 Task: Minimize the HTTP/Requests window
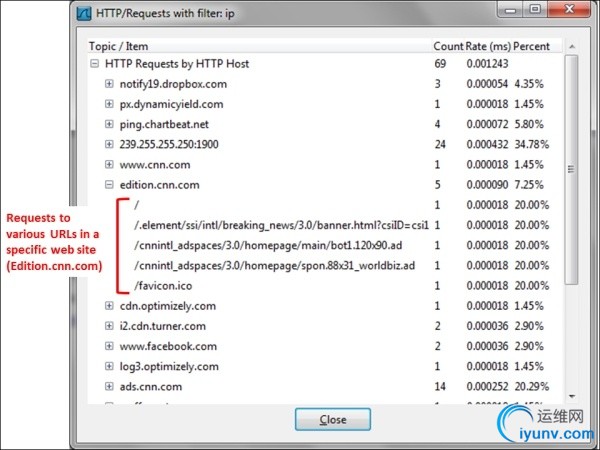coord(510,9)
